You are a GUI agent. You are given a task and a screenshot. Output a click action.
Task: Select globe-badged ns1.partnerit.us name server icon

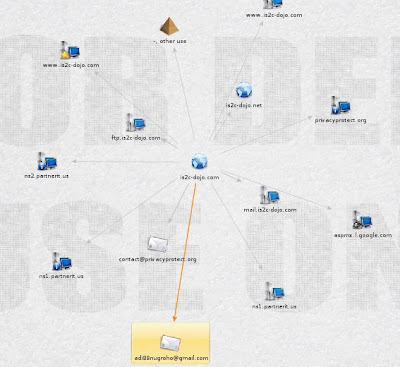(62, 261)
